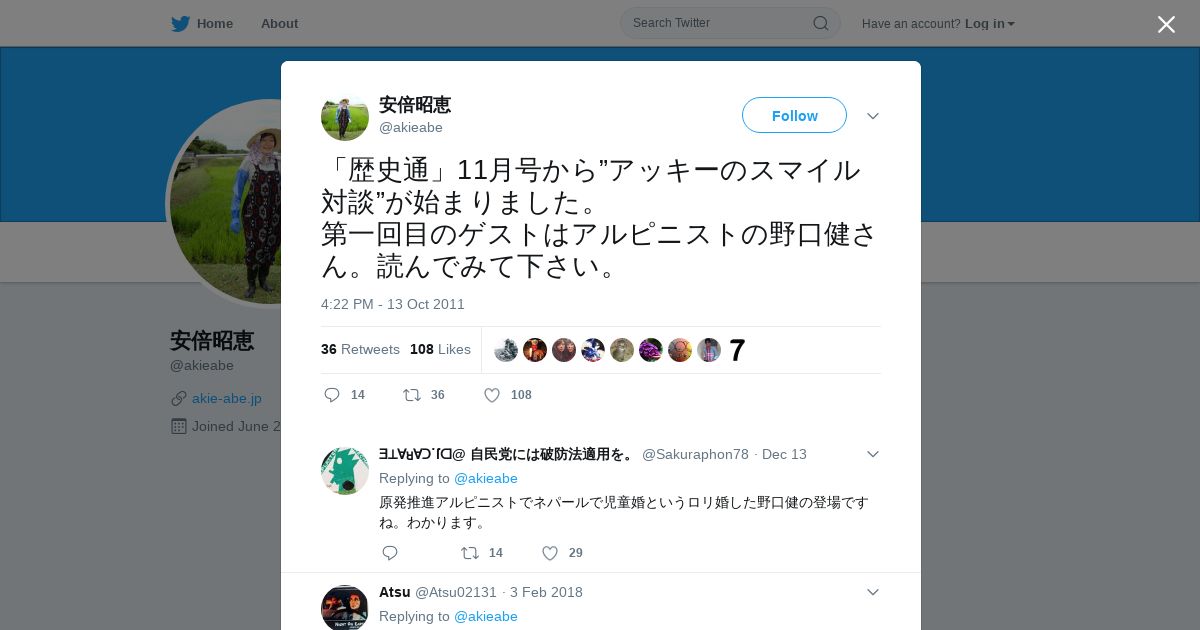Click the search magnifier icon

820,23
